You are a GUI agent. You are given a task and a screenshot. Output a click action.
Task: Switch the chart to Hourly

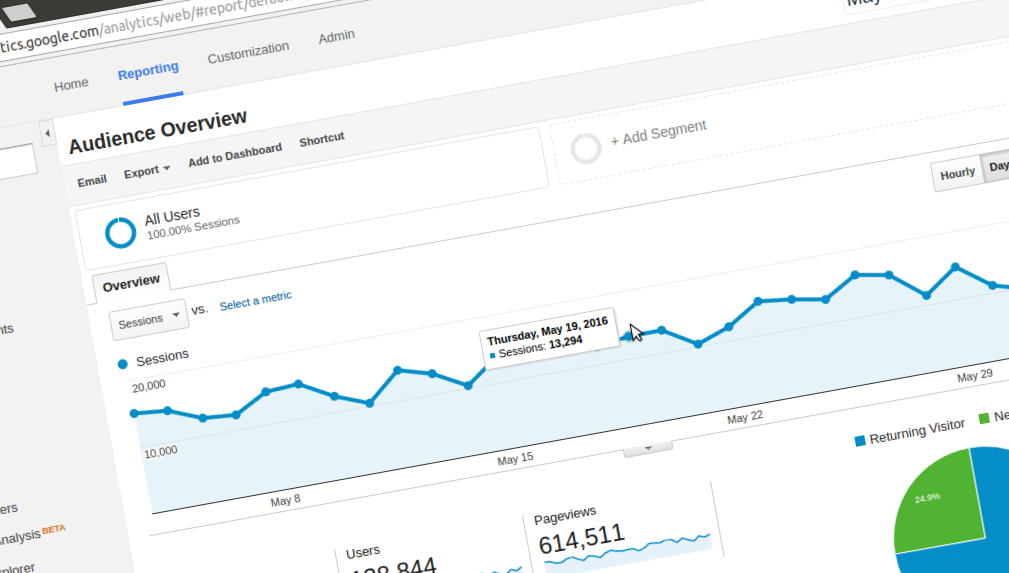click(957, 174)
